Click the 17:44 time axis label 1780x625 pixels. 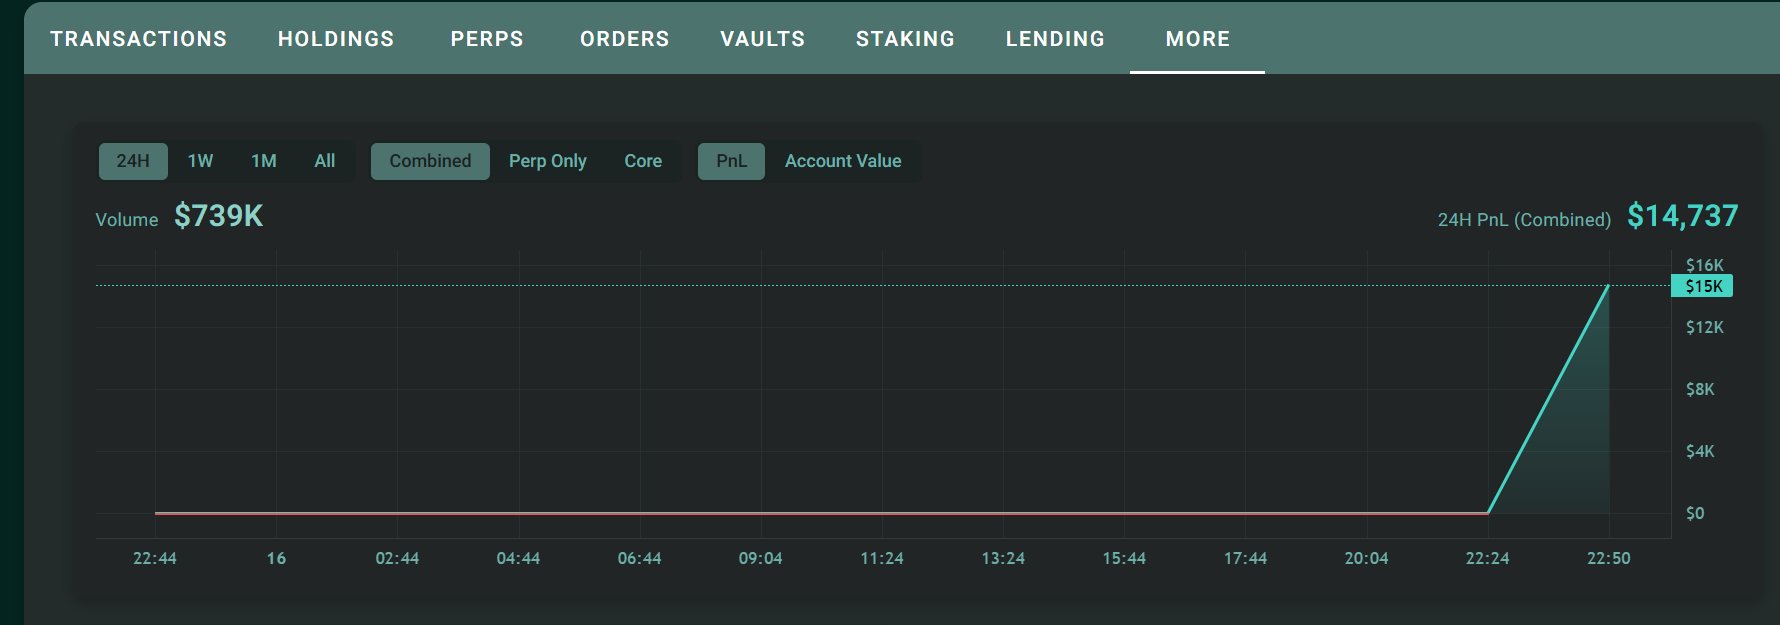[x=1245, y=558]
